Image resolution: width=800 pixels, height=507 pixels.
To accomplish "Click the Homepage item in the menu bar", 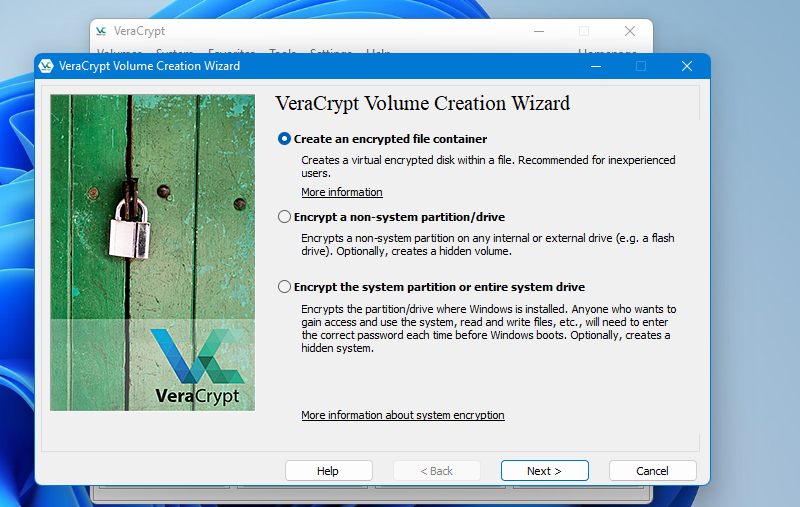I will (x=607, y=52).
